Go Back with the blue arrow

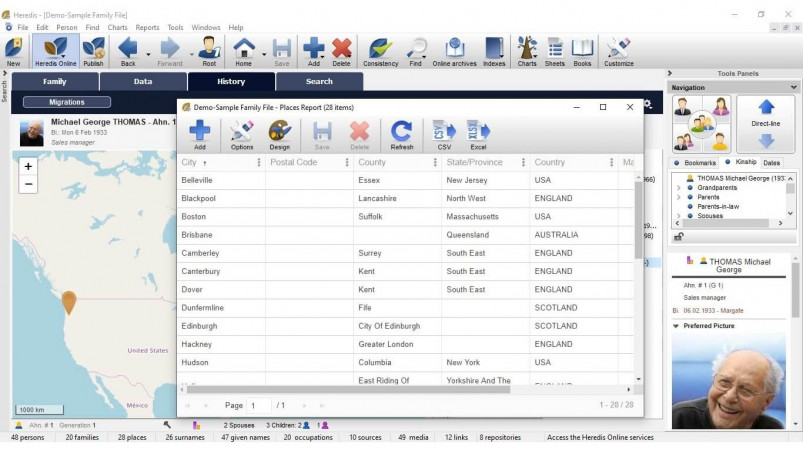(x=128, y=52)
